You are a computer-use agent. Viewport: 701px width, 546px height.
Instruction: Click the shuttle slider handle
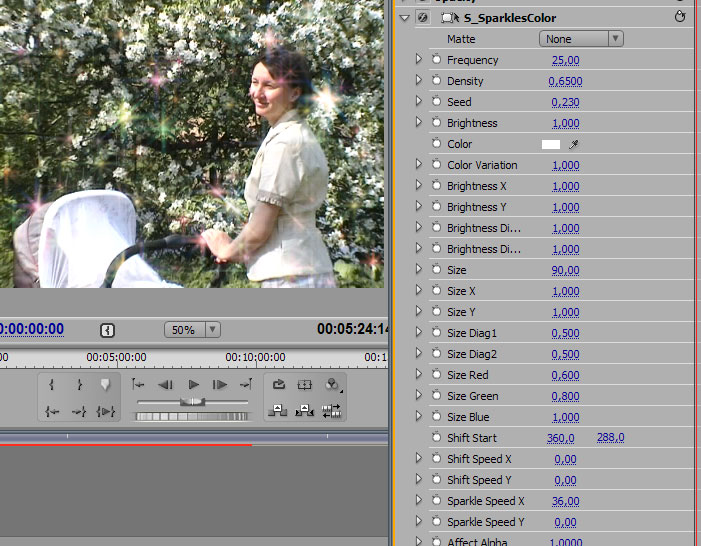(192, 401)
